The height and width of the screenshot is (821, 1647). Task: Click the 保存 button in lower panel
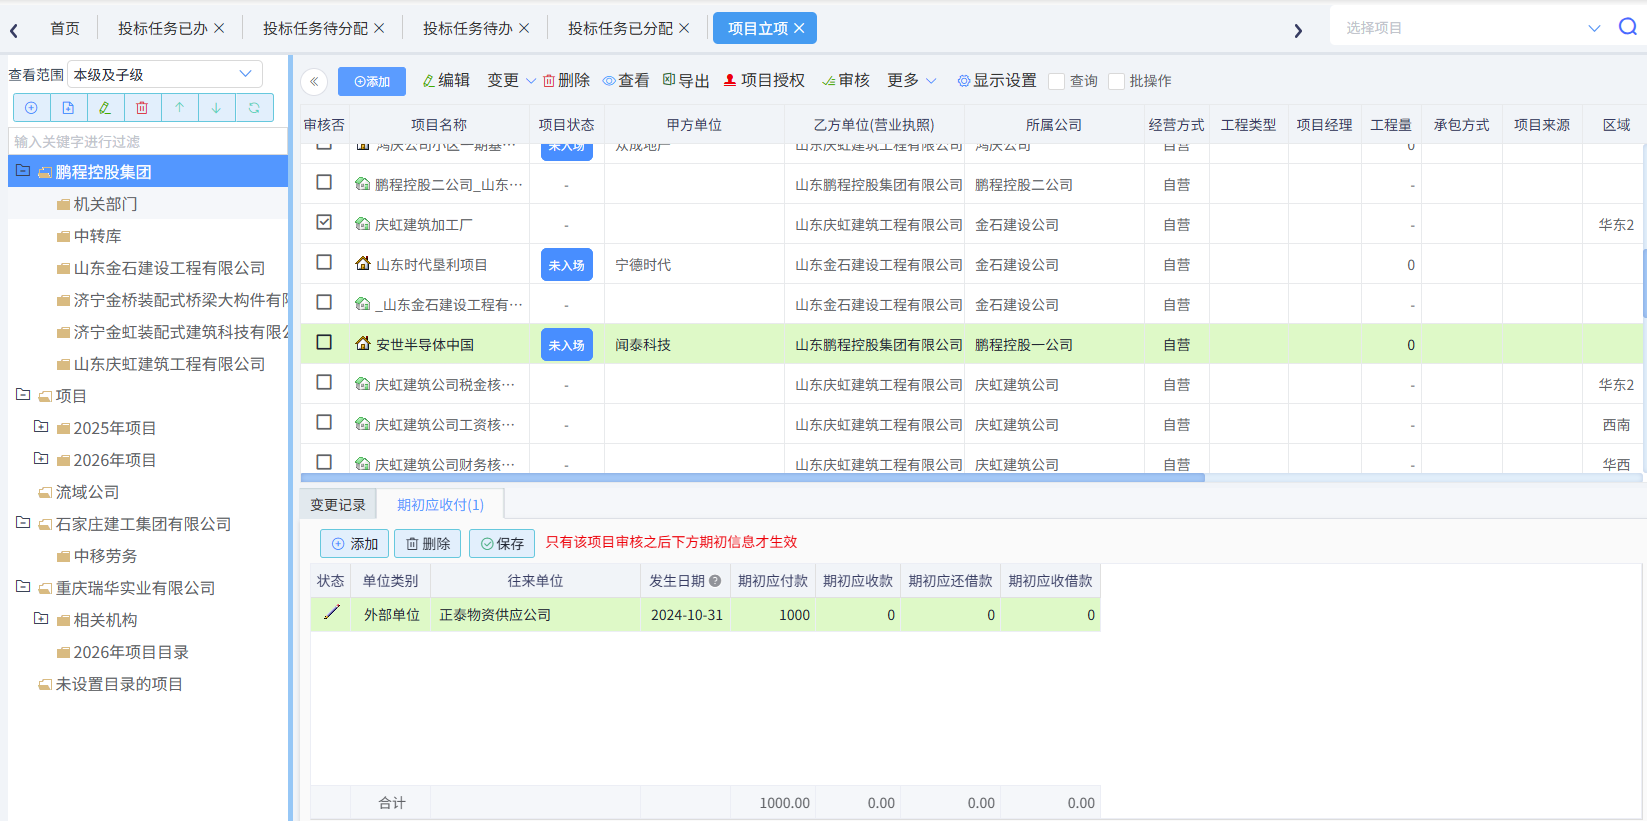tap(502, 544)
